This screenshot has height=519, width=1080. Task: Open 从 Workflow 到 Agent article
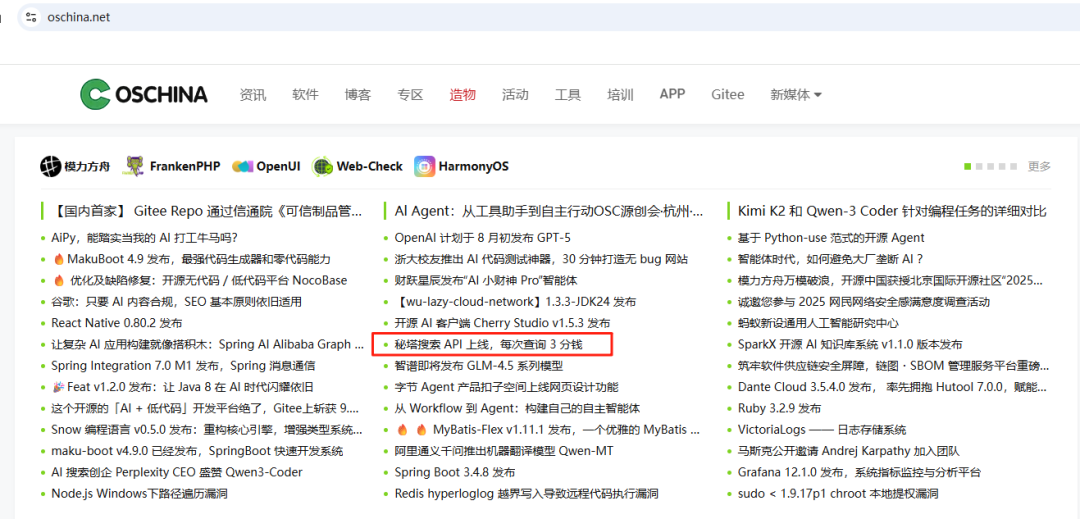[517, 409]
